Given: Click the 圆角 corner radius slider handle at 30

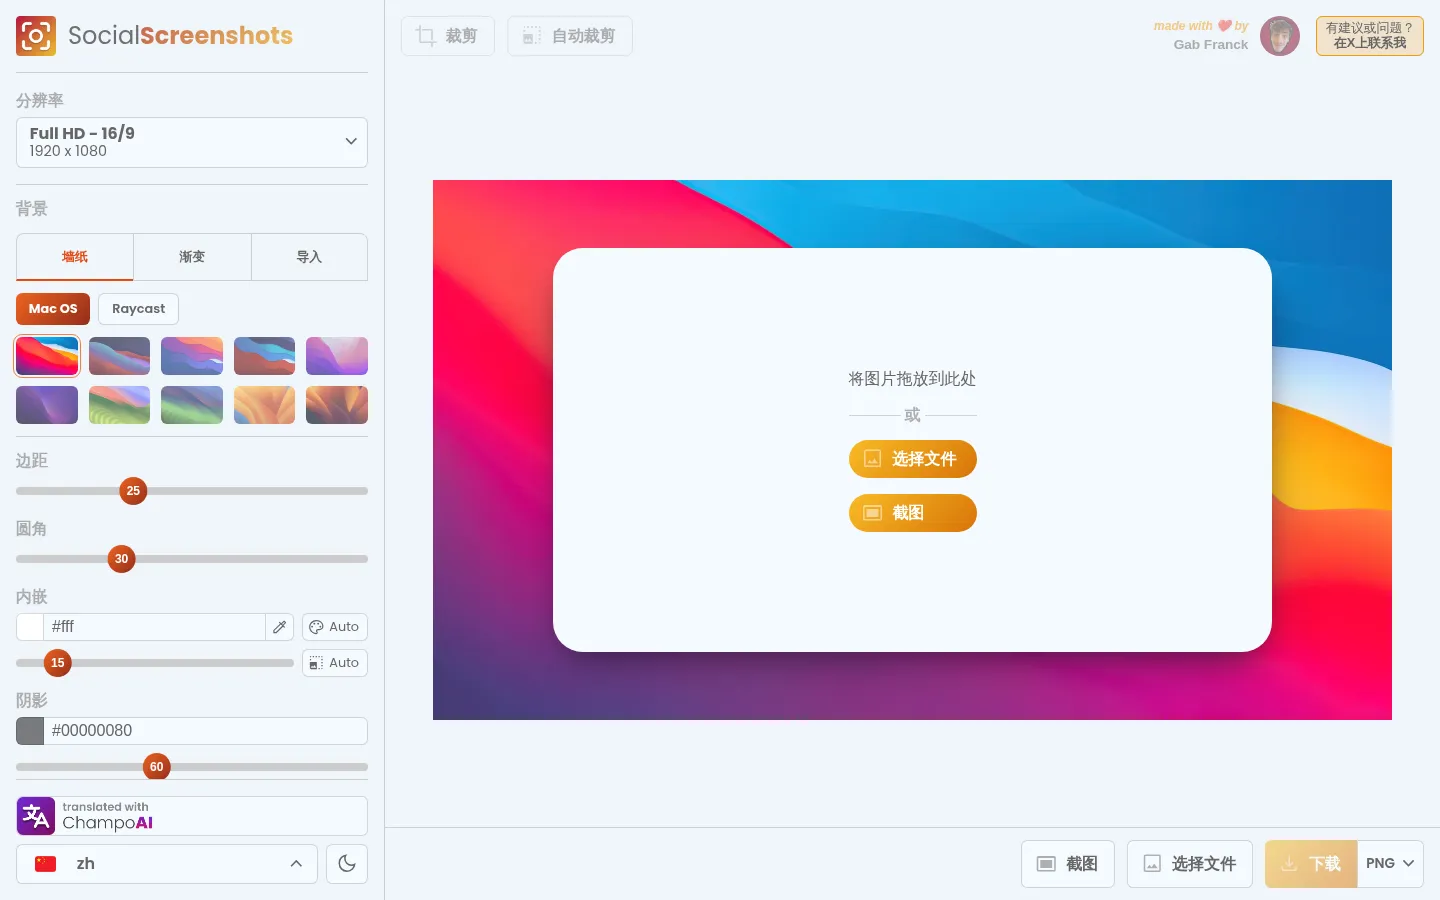Looking at the screenshot, I should click(121, 559).
